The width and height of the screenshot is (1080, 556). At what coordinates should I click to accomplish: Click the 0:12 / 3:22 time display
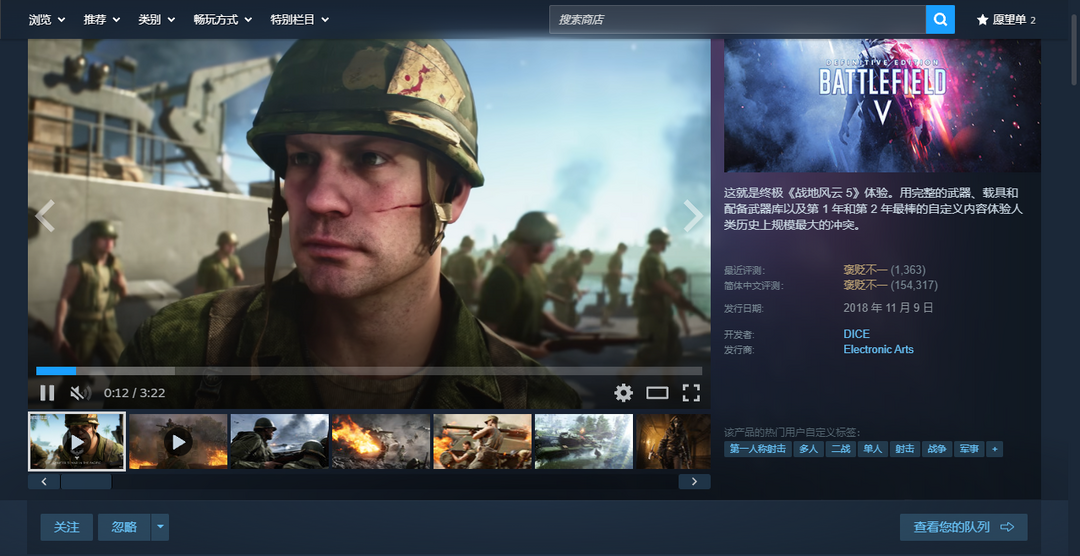(134, 393)
